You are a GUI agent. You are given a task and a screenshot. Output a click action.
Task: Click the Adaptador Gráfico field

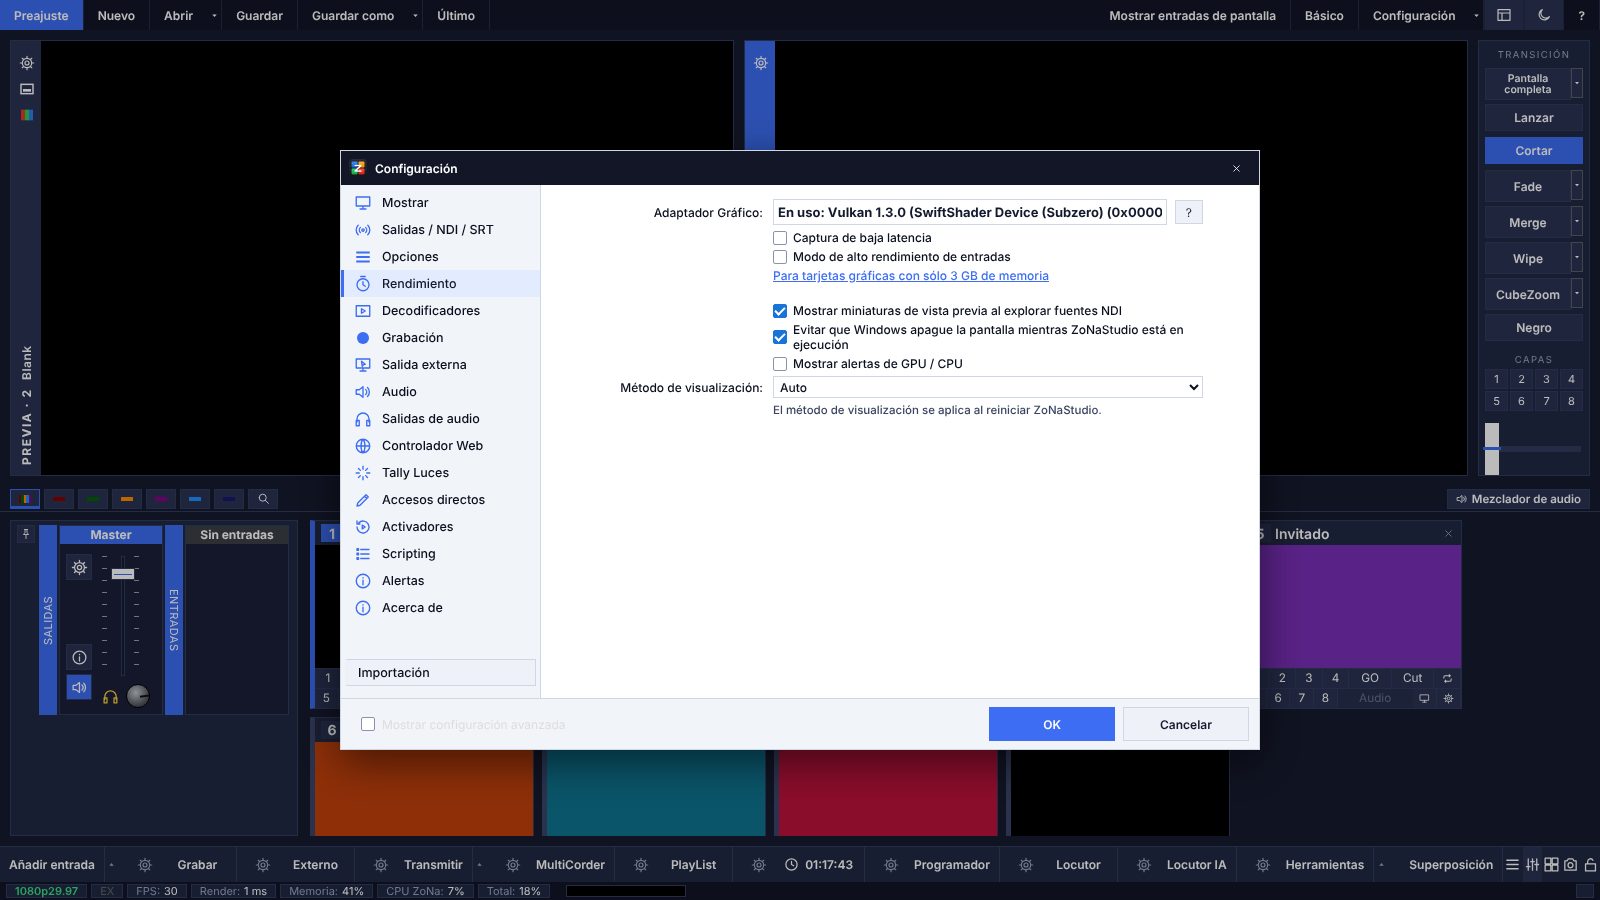pyautogui.click(x=970, y=212)
